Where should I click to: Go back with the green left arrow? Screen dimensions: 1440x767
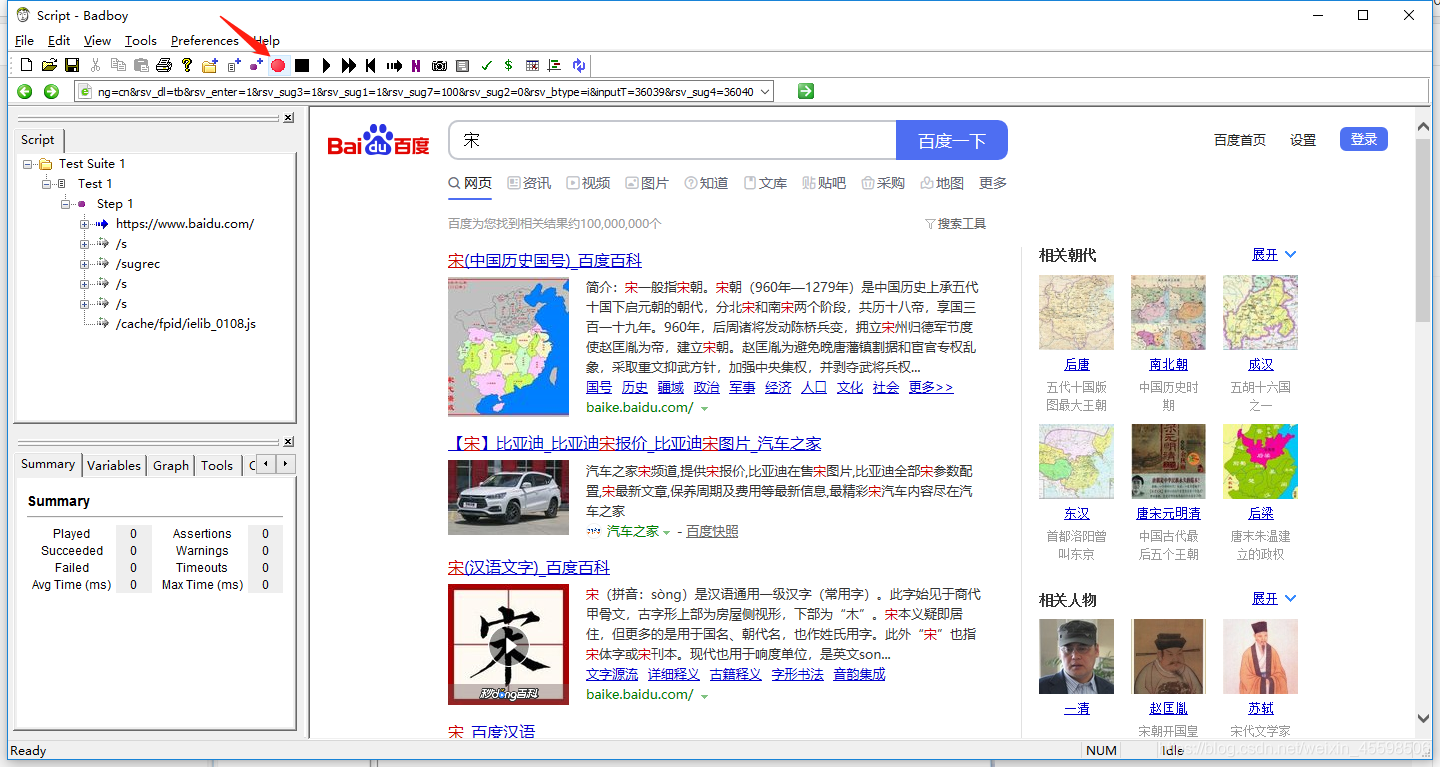[x=25, y=91]
